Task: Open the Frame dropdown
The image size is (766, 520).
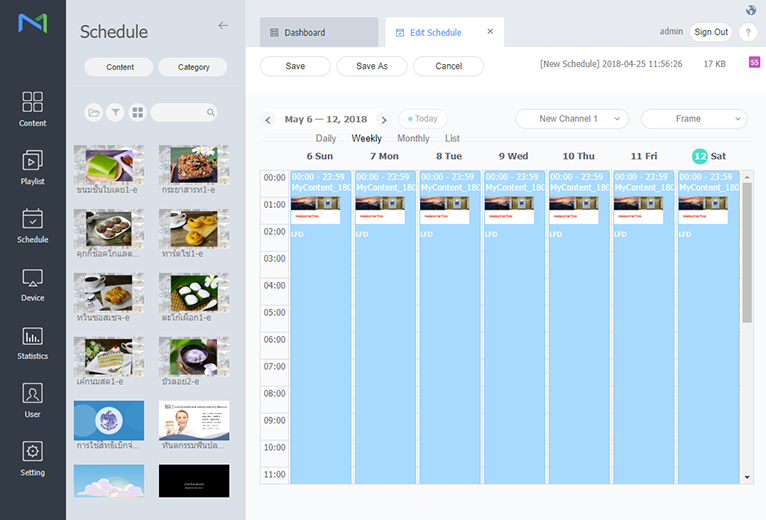Action: pyautogui.click(x=694, y=119)
